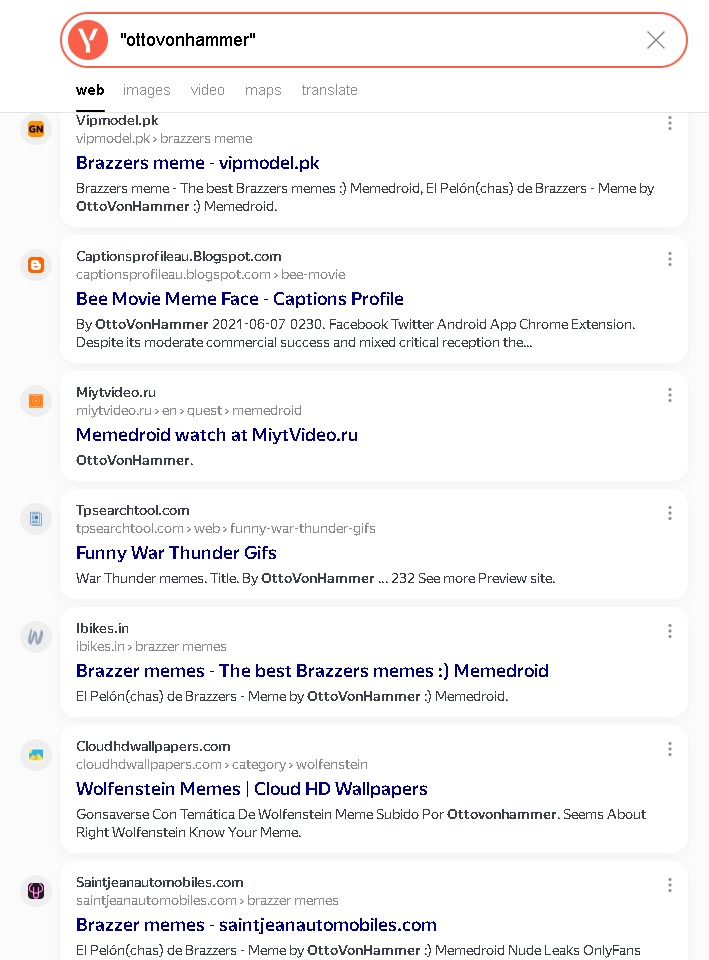Image resolution: width=709 pixels, height=960 pixels.
Task: Click the Miytvideo.ru site name
Action: 116,392
